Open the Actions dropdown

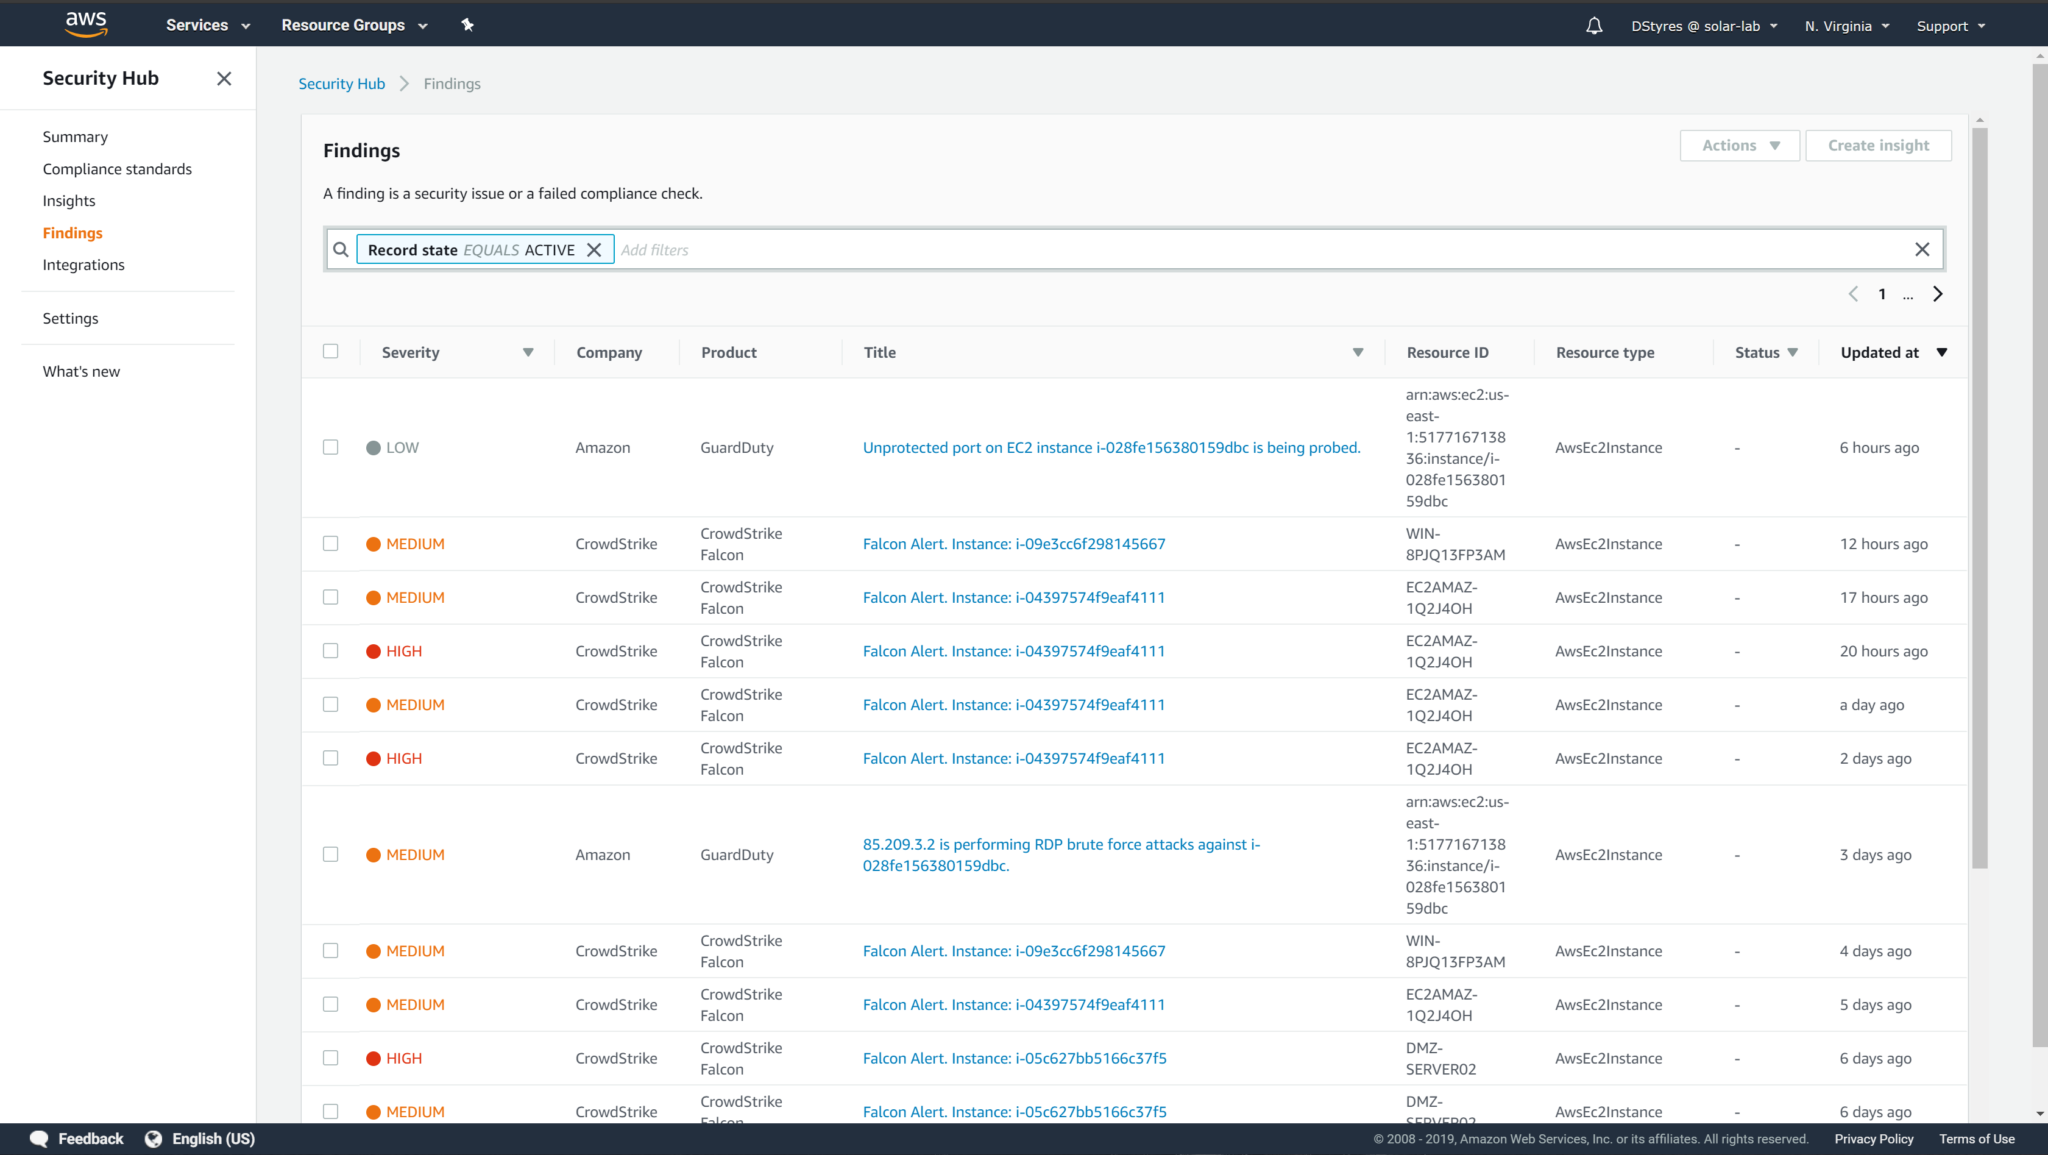click(1739, 145)
